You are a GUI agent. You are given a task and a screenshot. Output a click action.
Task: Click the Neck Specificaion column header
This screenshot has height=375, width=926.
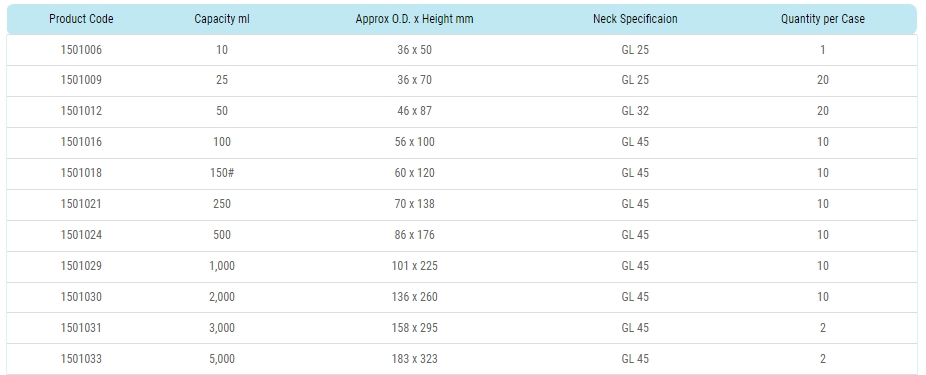pos(635,19)
